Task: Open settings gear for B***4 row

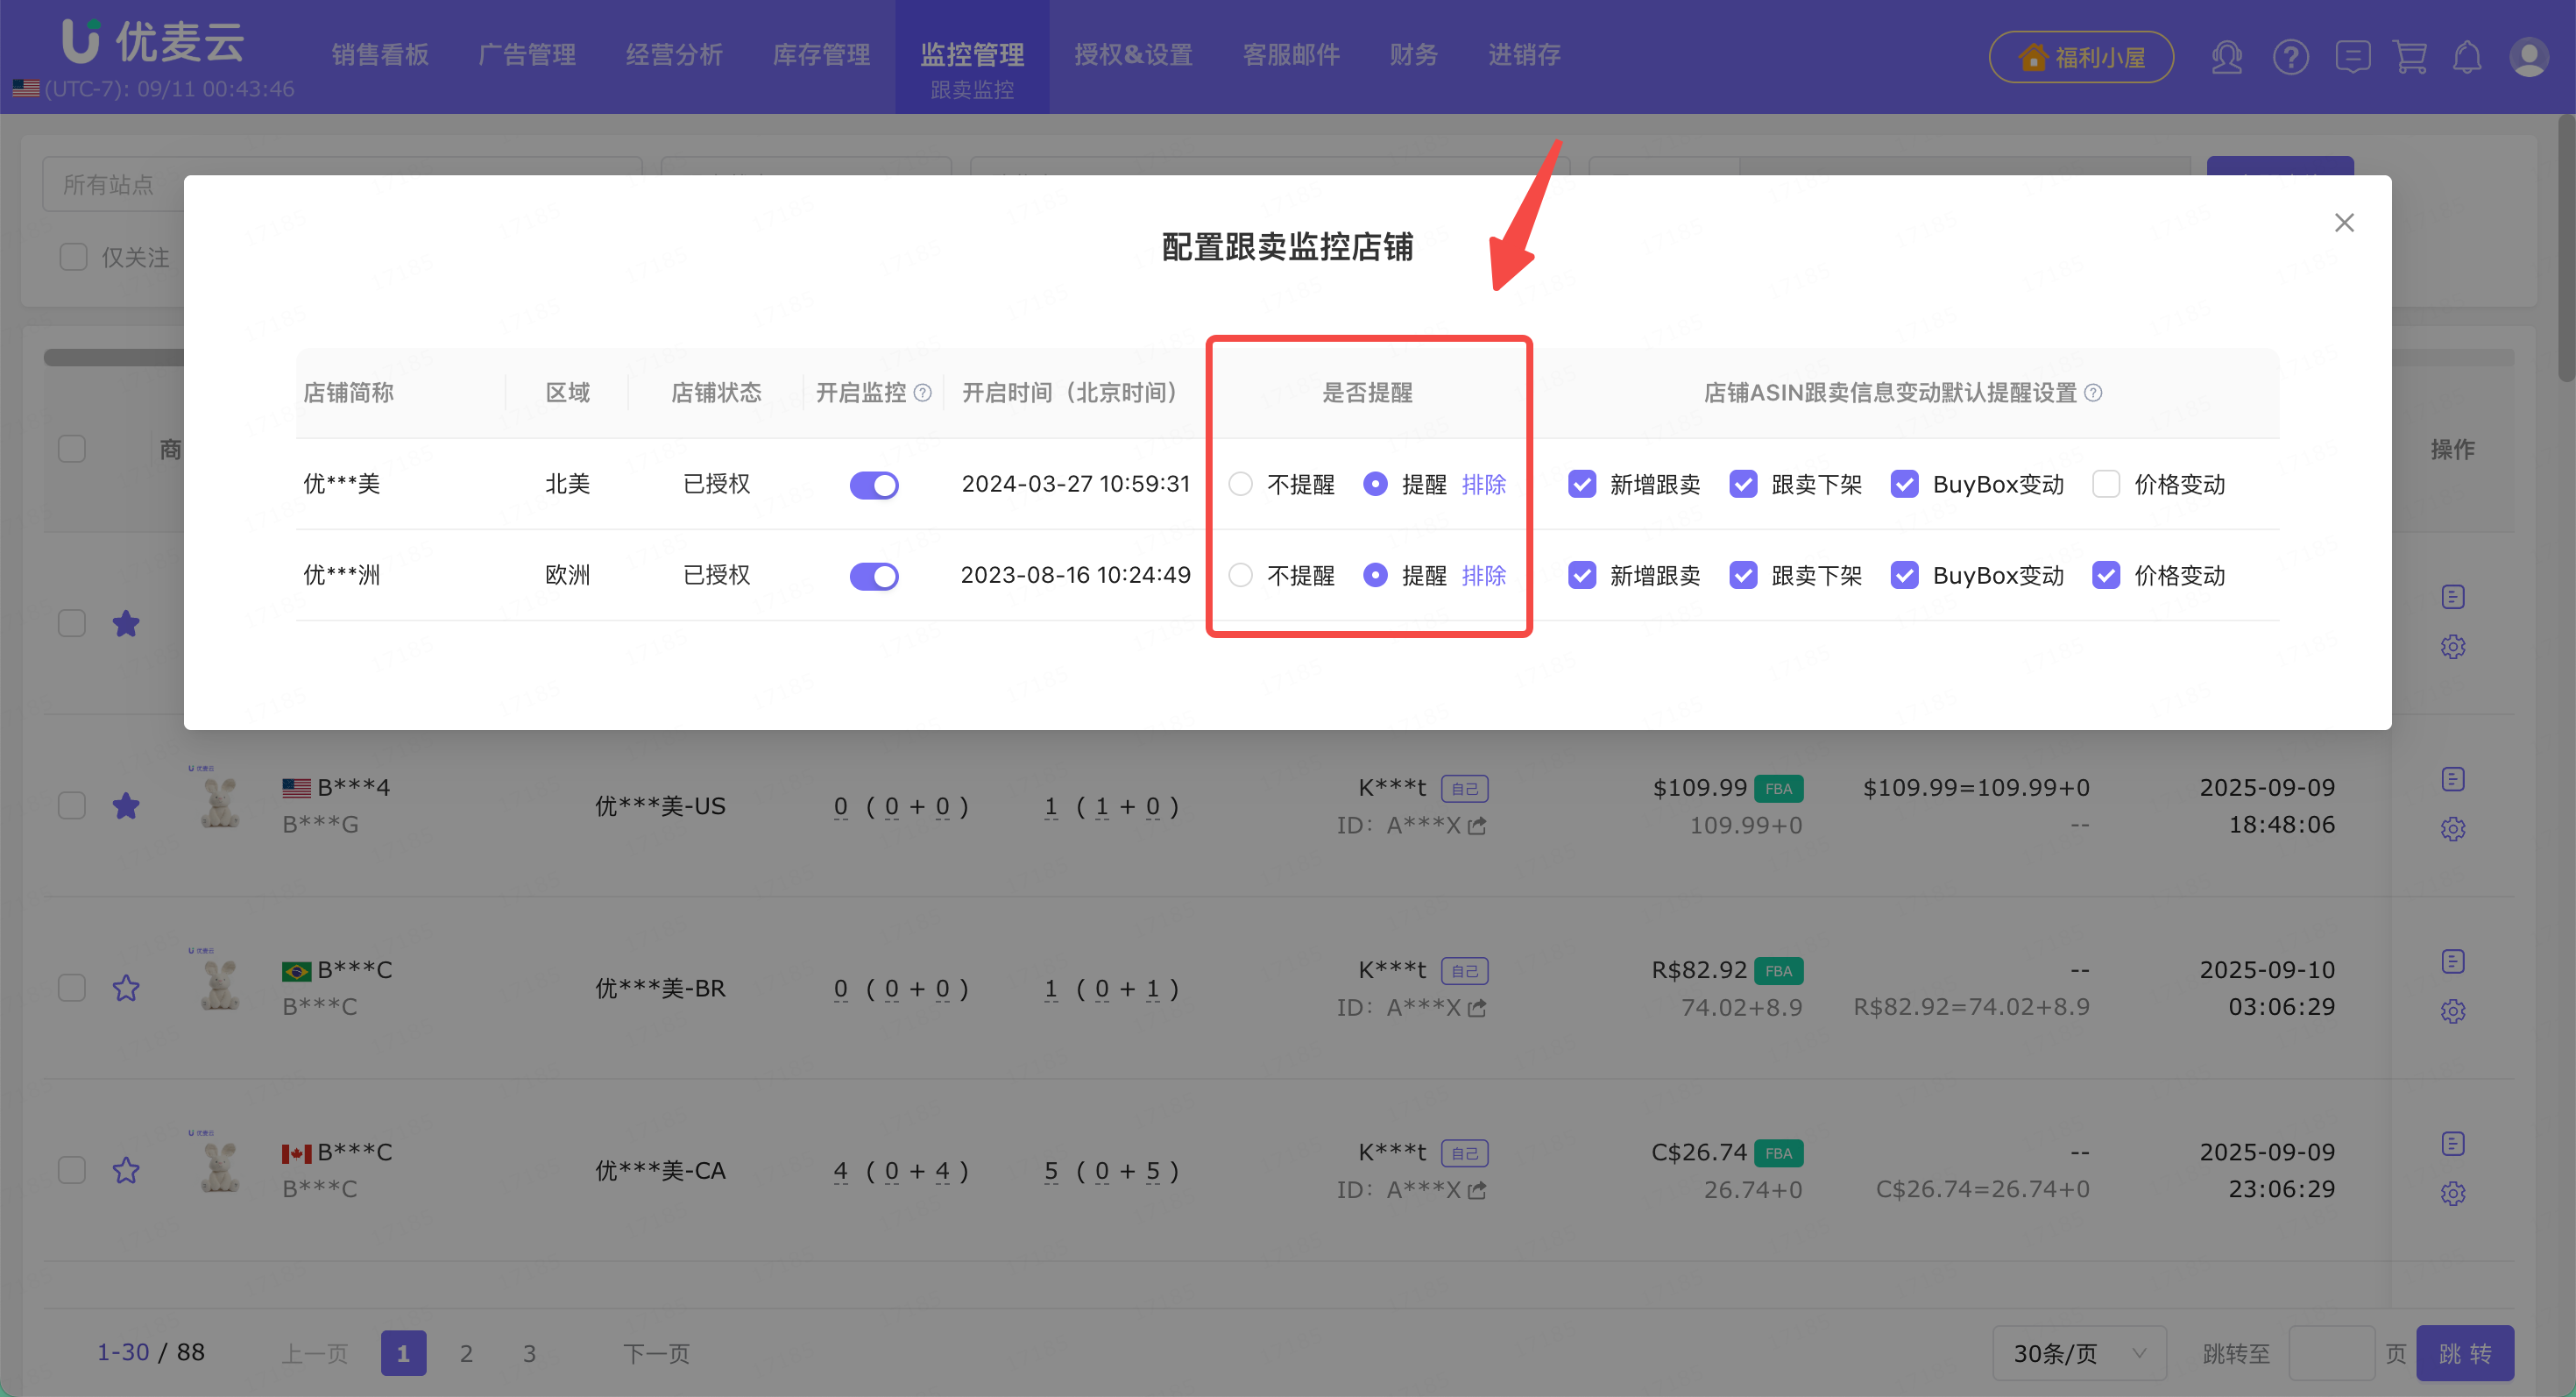Action: [x=2452, y=829]
